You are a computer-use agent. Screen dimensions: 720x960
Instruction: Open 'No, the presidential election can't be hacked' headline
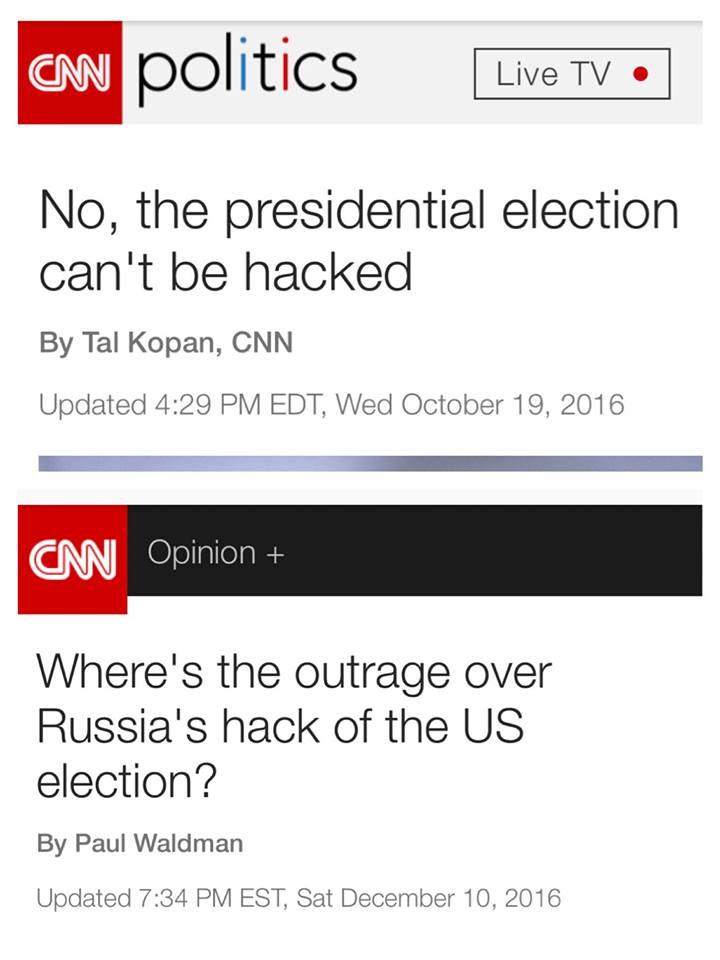coord(358,240)
